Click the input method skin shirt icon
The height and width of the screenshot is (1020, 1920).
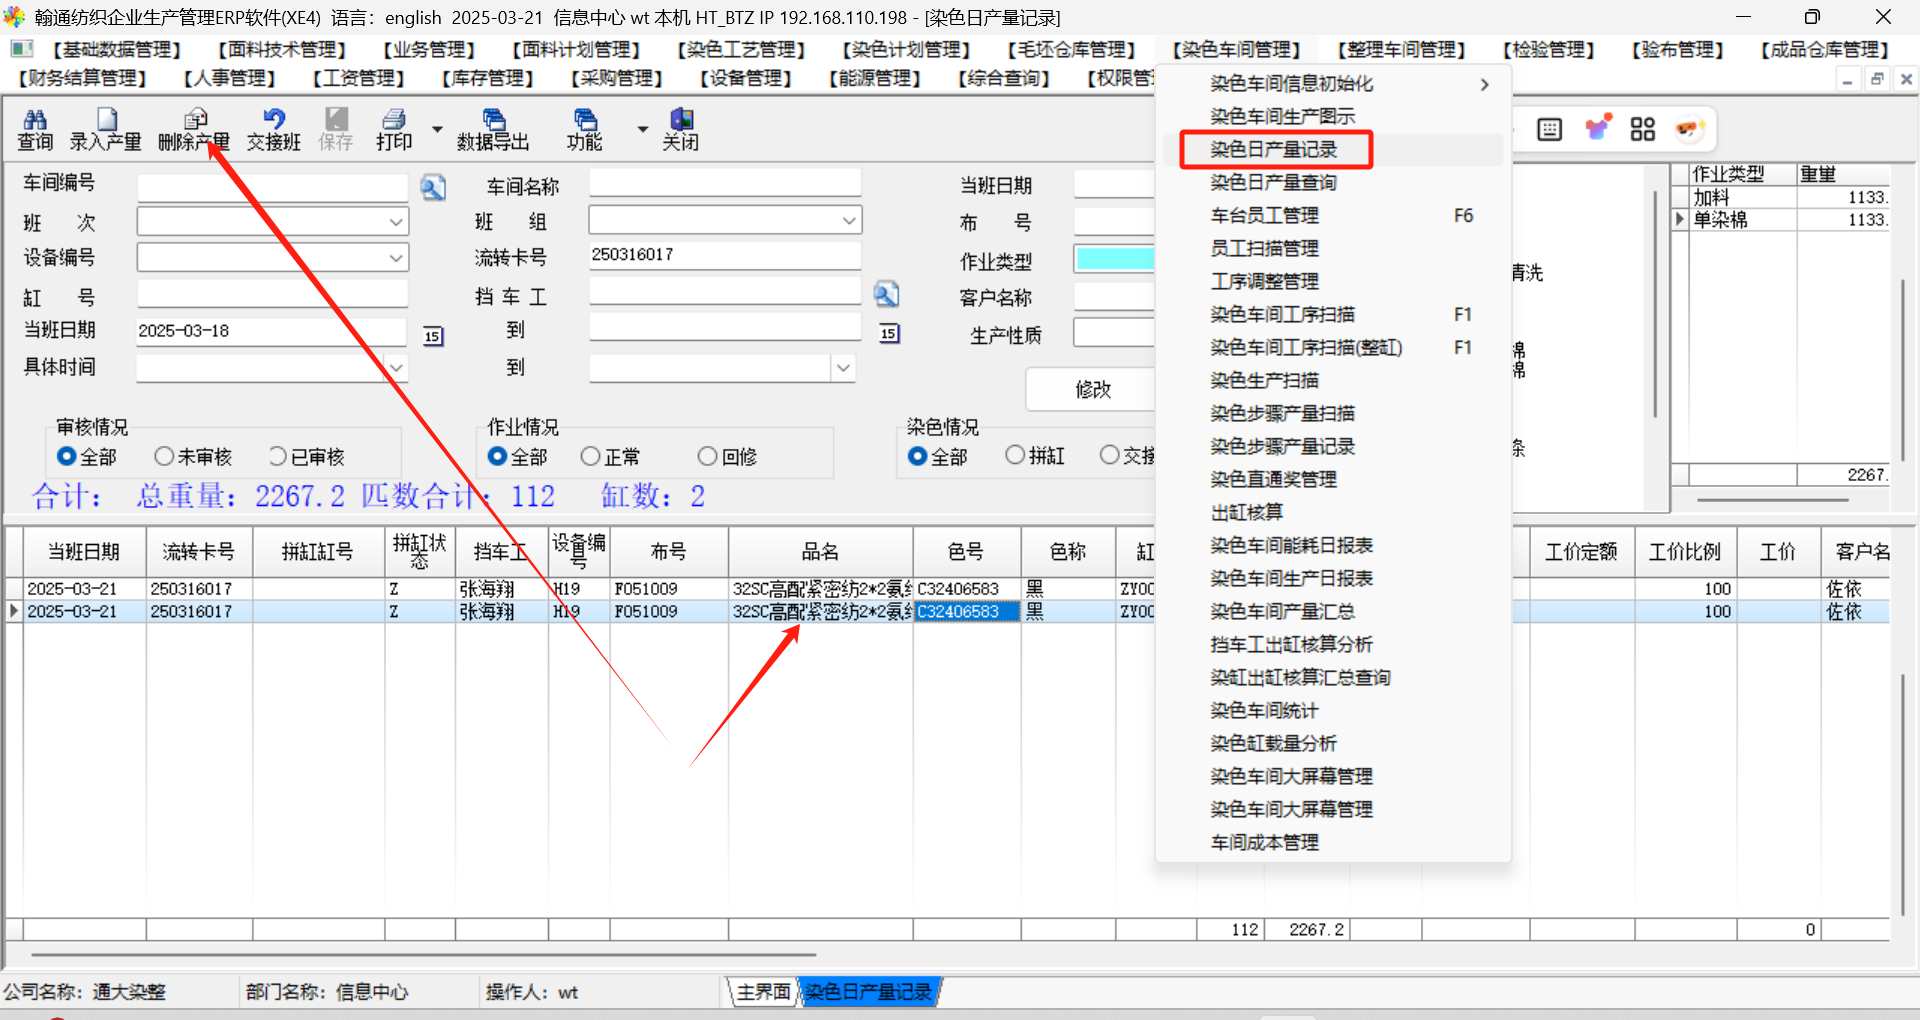coord(1598,128)
